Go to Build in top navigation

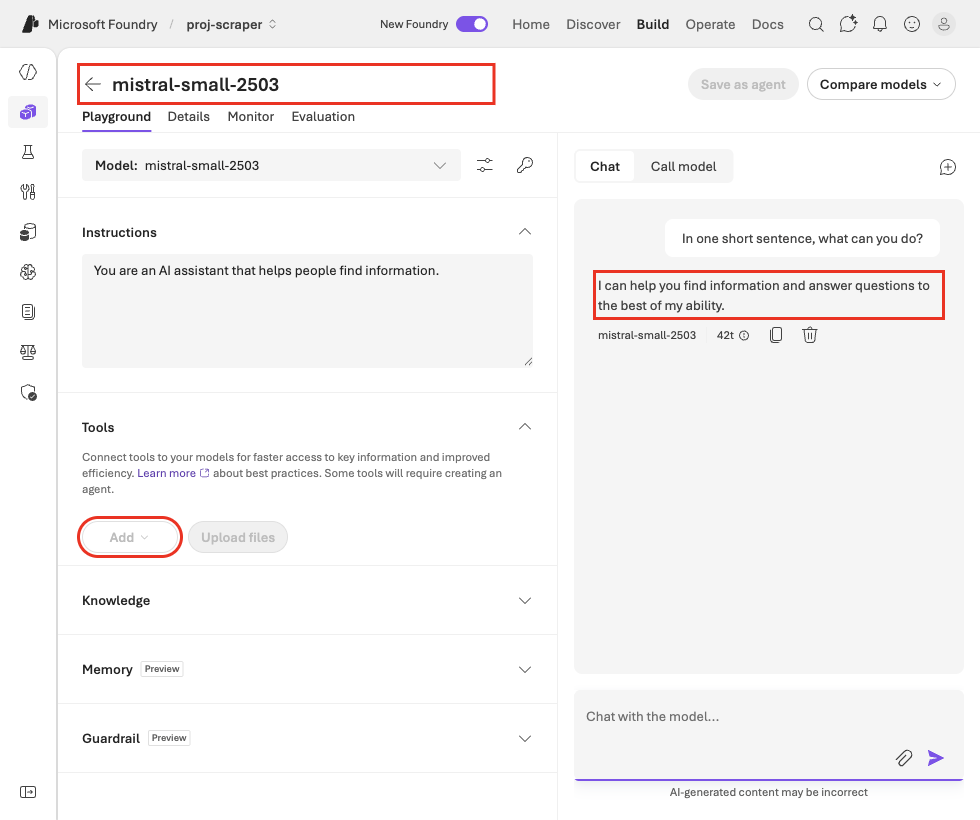click(653, 24)
